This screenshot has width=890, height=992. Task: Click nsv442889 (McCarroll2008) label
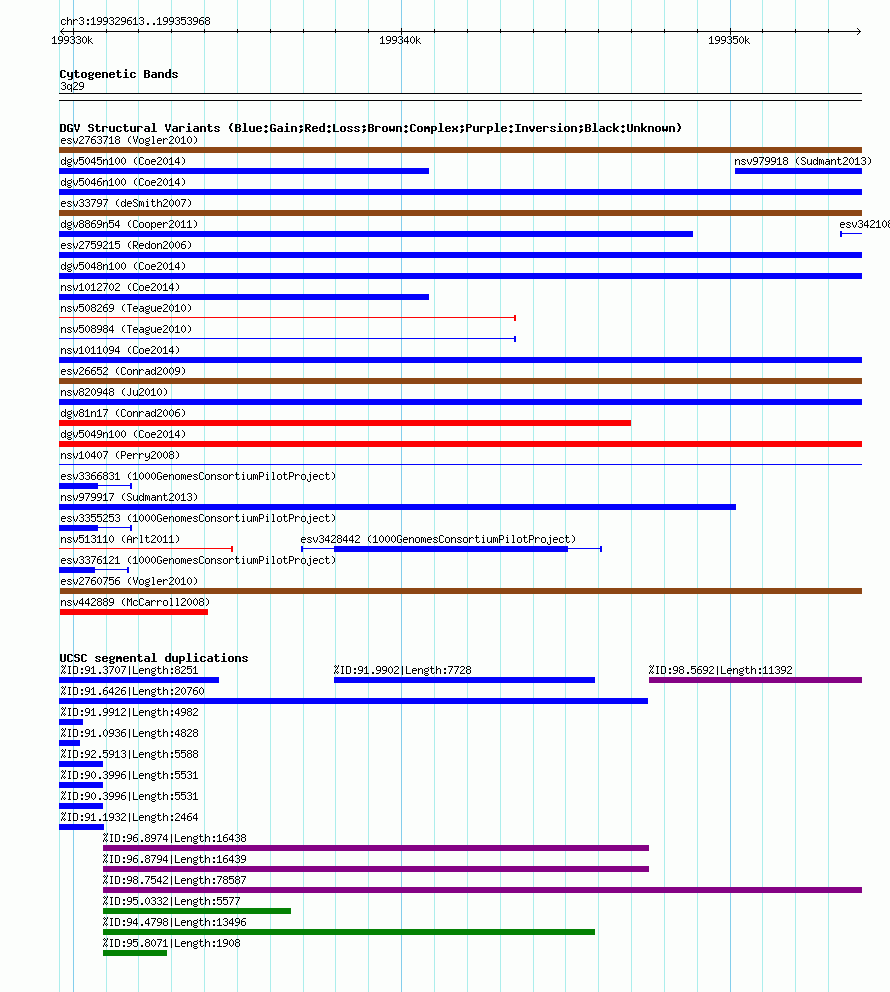tap(135, 602)
